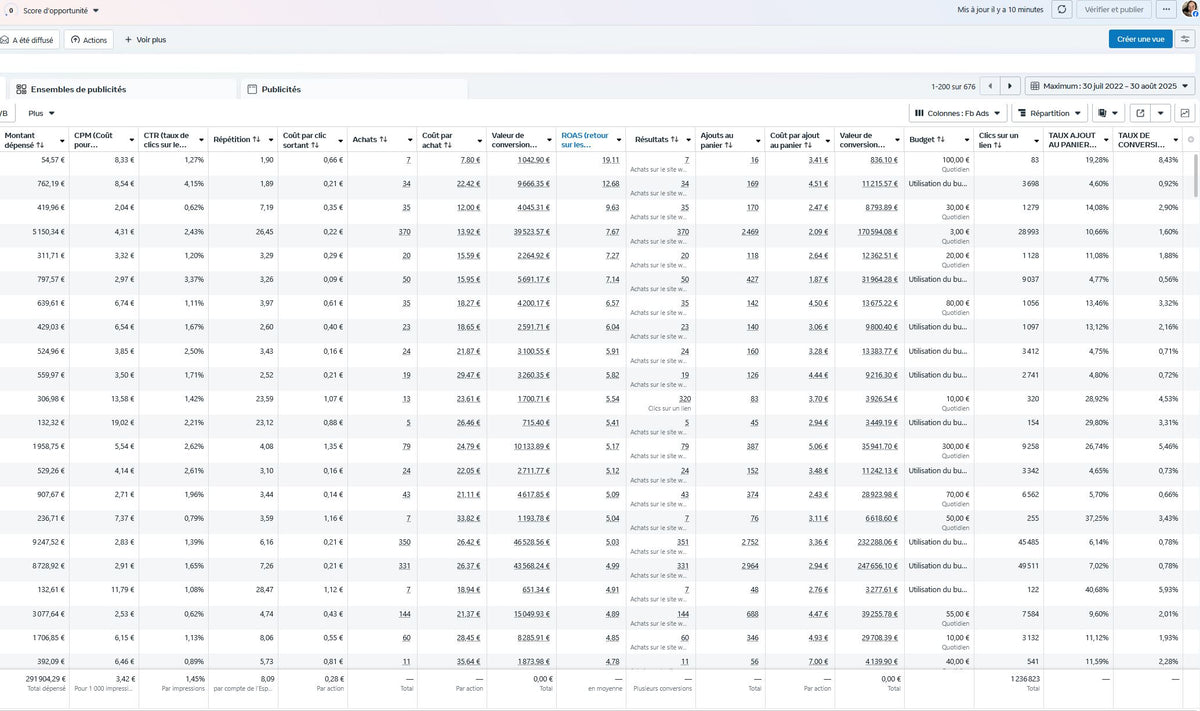Open the Répartition breakdown dropdown
Screen dimensions: 1200x711
click(1049, 113)
